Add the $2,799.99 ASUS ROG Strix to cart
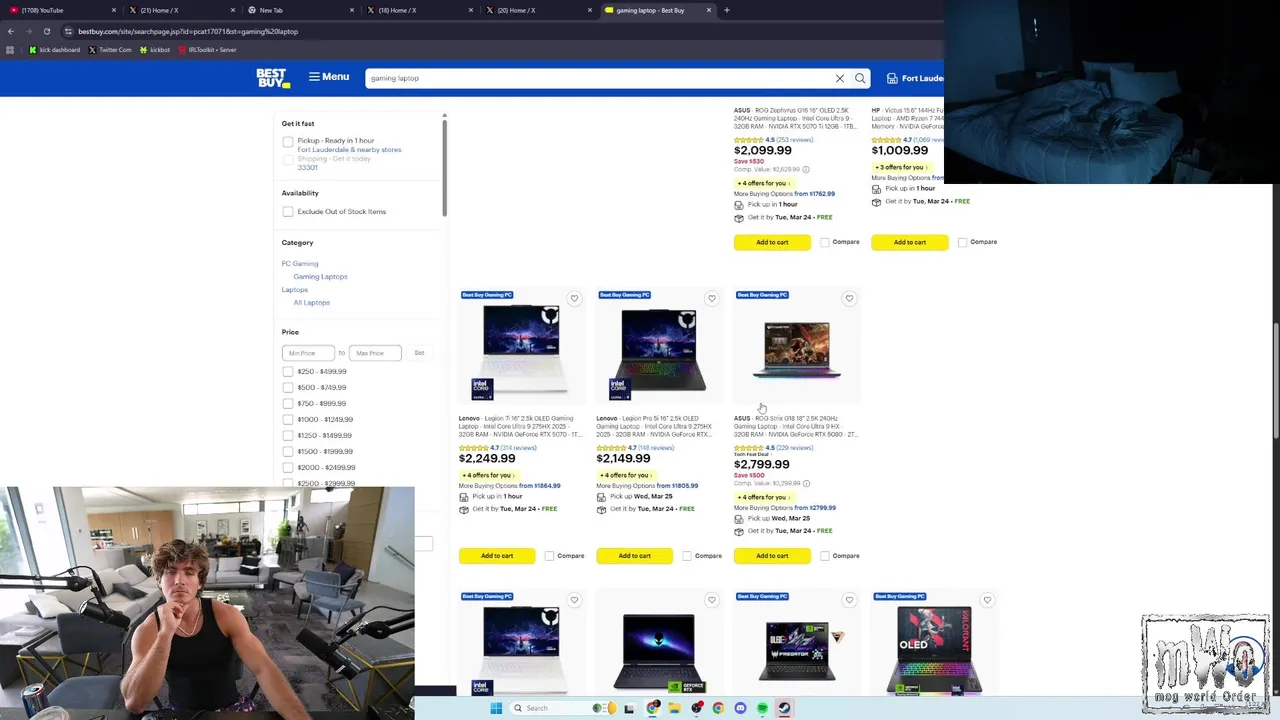Screen dimensions: 1280x720 point(772,556)
